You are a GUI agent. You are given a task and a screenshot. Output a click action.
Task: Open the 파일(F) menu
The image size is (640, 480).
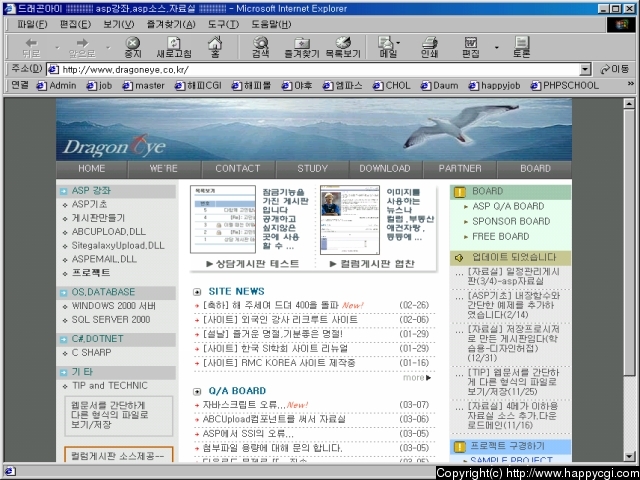32,24
